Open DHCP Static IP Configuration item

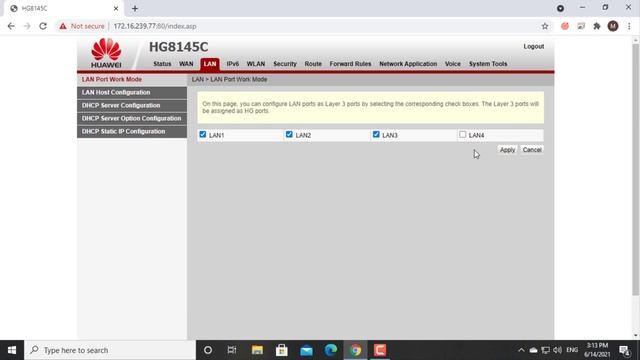click(x=132, y=131)
